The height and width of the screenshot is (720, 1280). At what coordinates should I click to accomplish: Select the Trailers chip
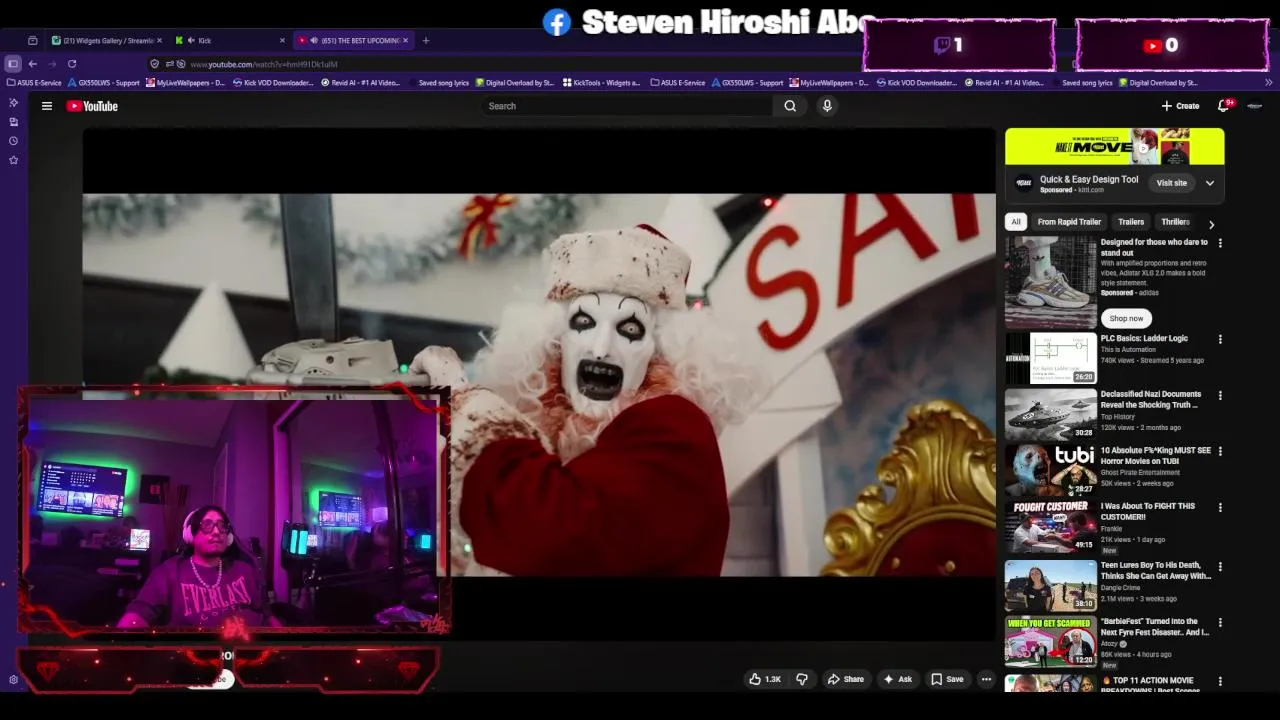coord(1131,222)
